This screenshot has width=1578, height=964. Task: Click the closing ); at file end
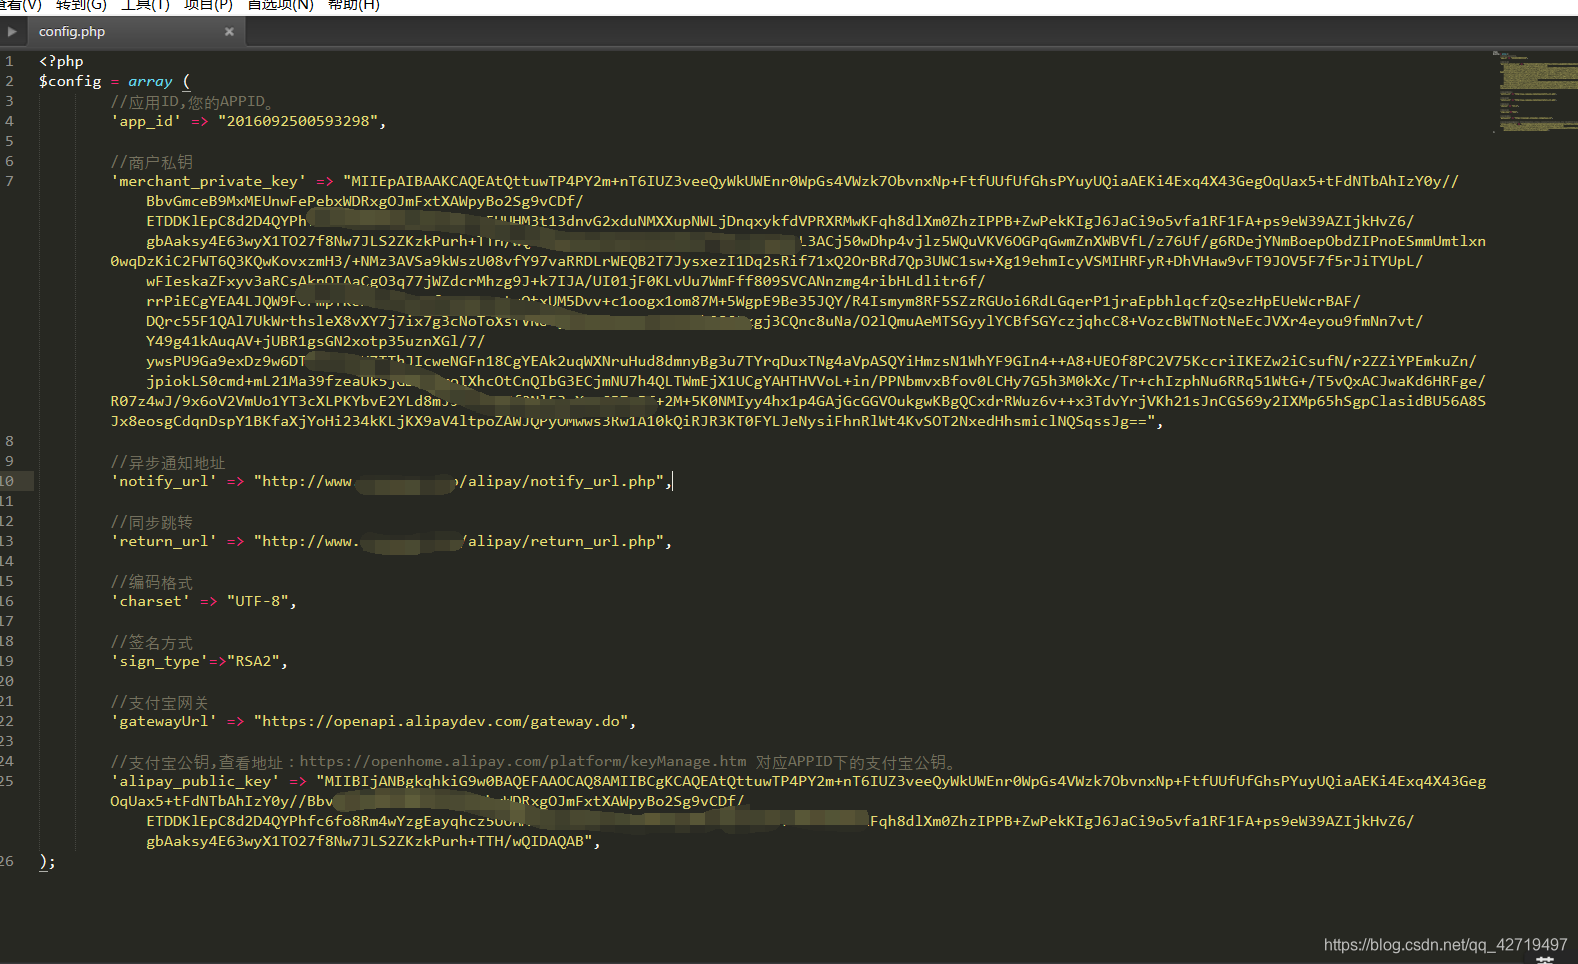[47, 861]
